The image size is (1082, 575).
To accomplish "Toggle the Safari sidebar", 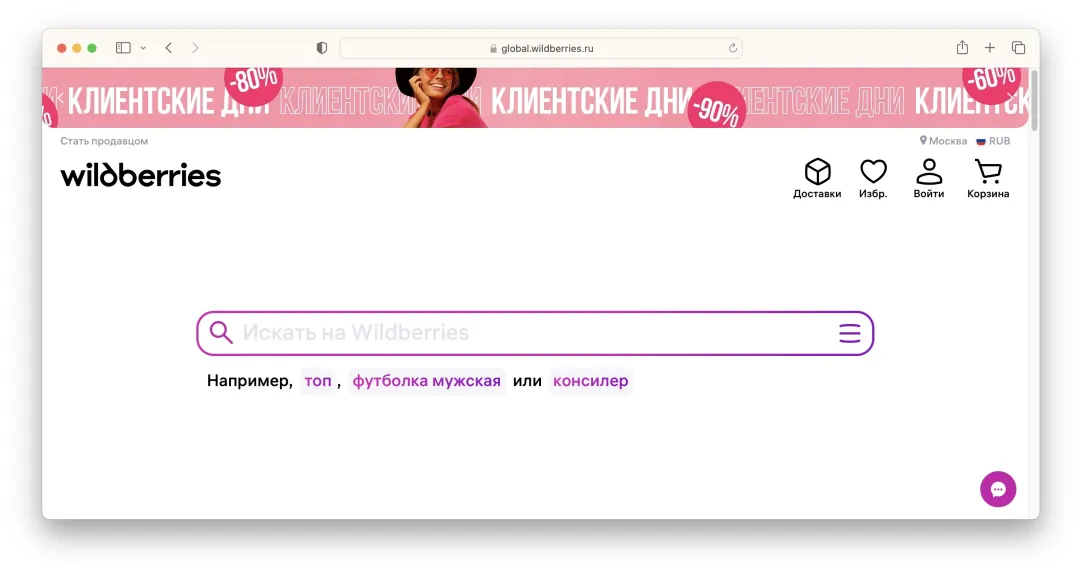I will (123, 48).
